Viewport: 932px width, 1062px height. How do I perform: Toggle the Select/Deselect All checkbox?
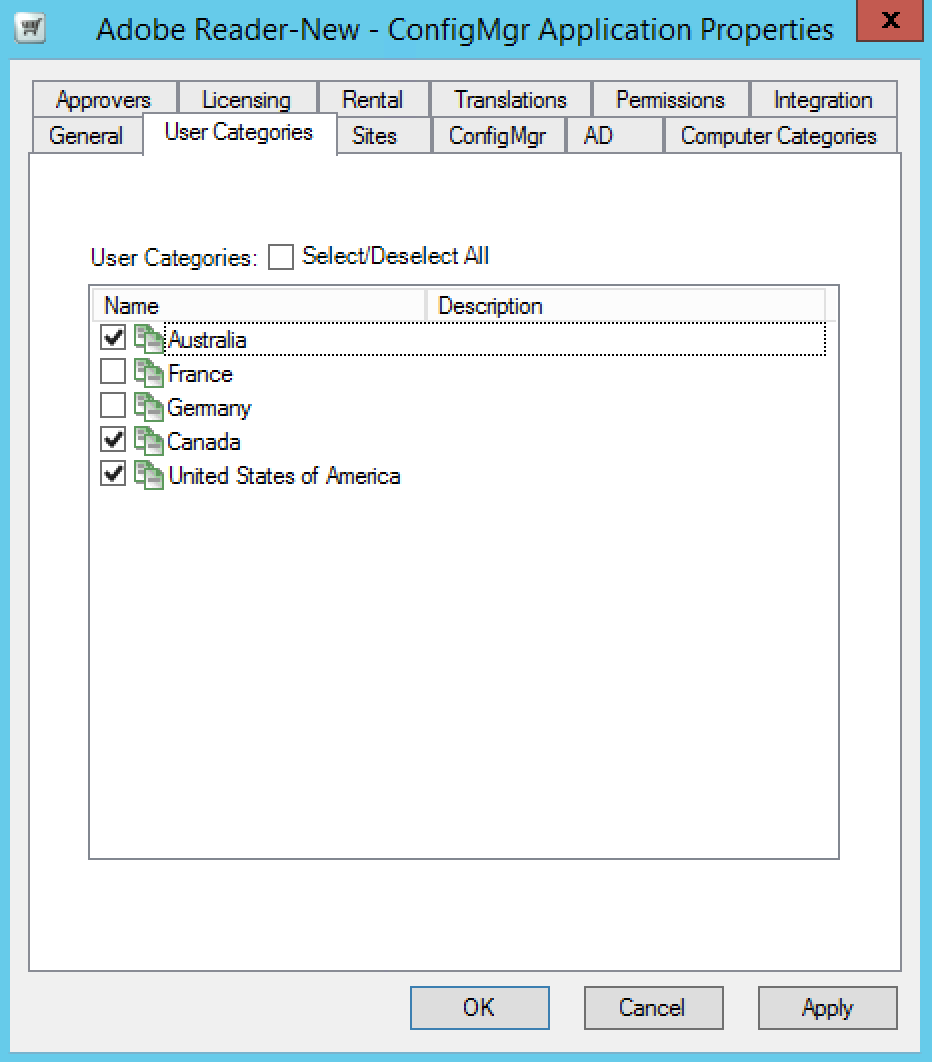(x=281, y=257)
